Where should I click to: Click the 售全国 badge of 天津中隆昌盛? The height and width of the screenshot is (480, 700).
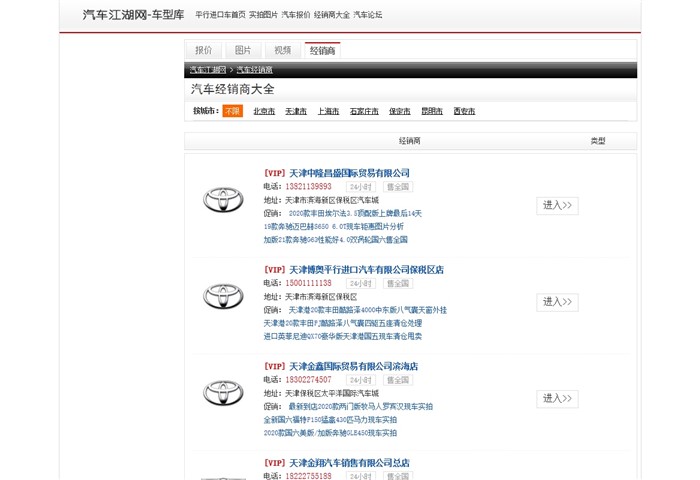tap(398, 187)
